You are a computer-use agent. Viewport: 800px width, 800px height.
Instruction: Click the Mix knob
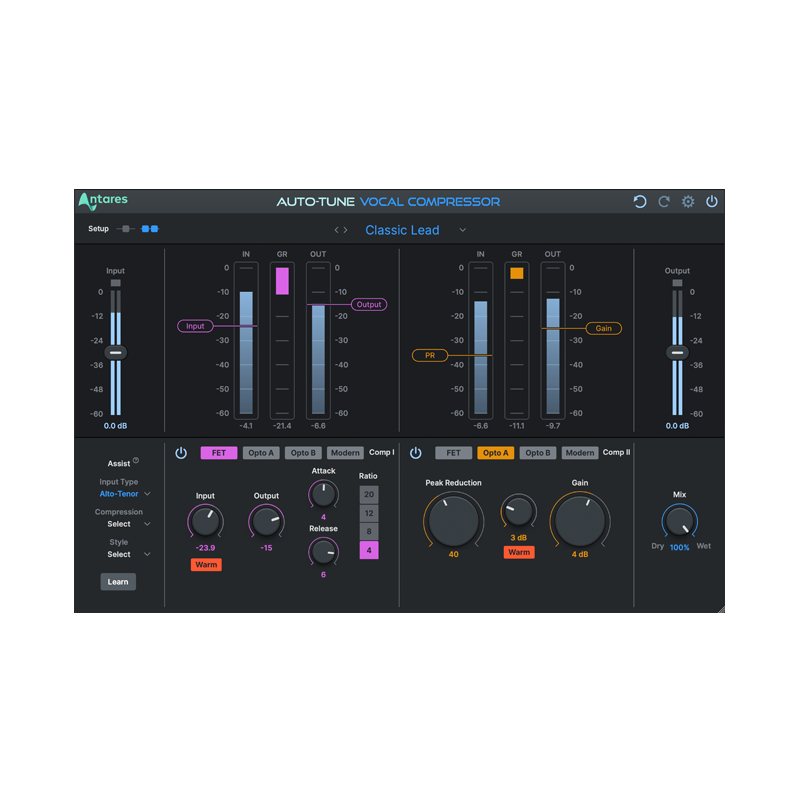680,522
